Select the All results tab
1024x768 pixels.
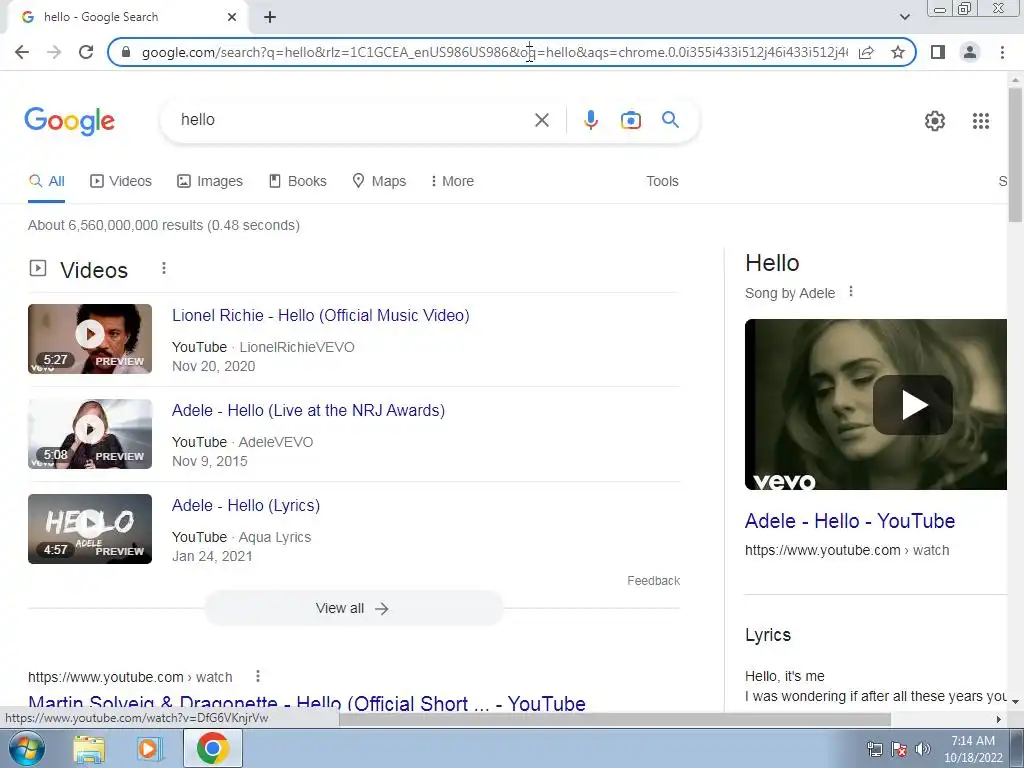[46, 182]
